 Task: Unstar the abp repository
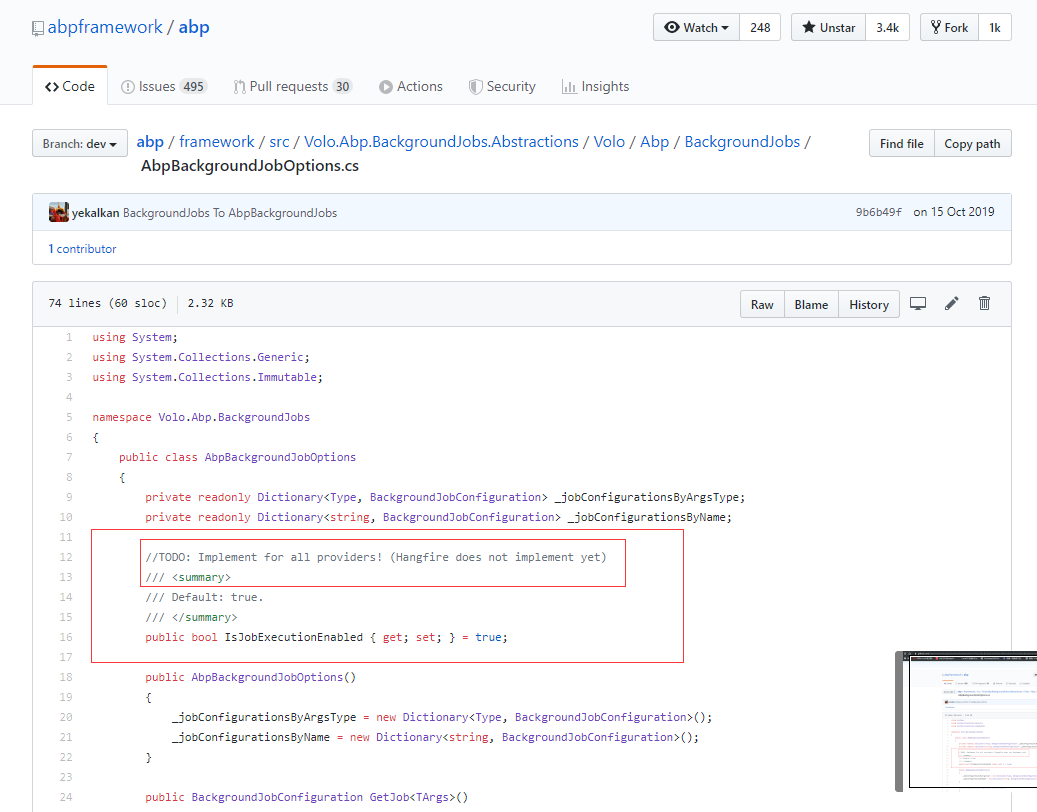827,27
